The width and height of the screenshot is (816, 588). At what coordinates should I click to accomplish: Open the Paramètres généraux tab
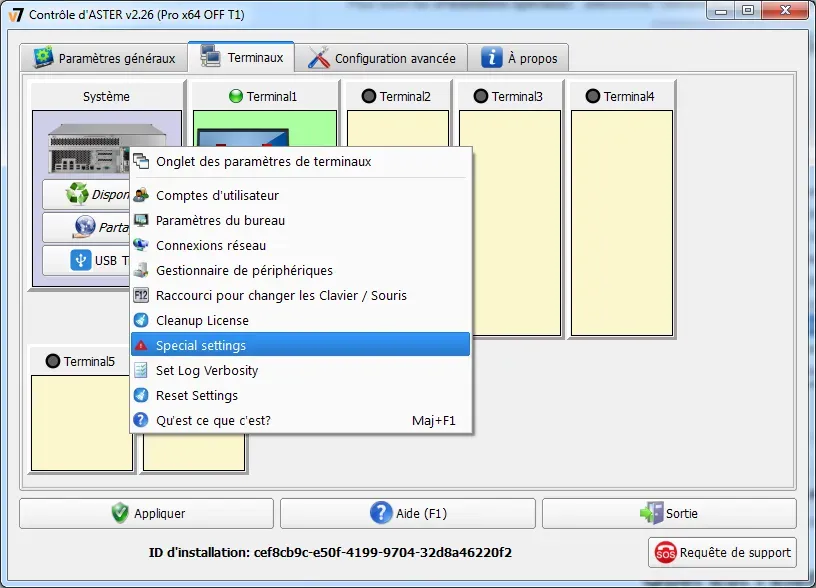tap(105, 58)
